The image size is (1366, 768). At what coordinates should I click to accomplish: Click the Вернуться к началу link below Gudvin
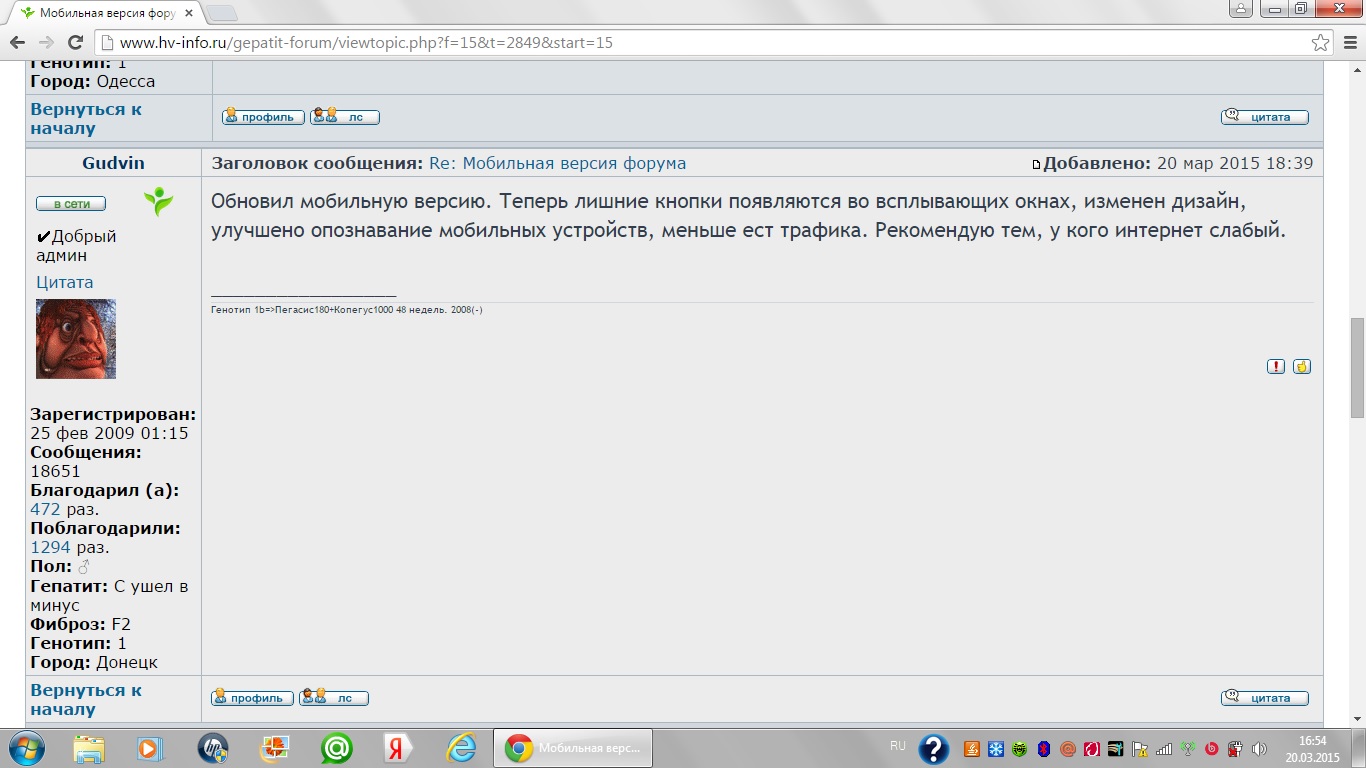(86, 699)
